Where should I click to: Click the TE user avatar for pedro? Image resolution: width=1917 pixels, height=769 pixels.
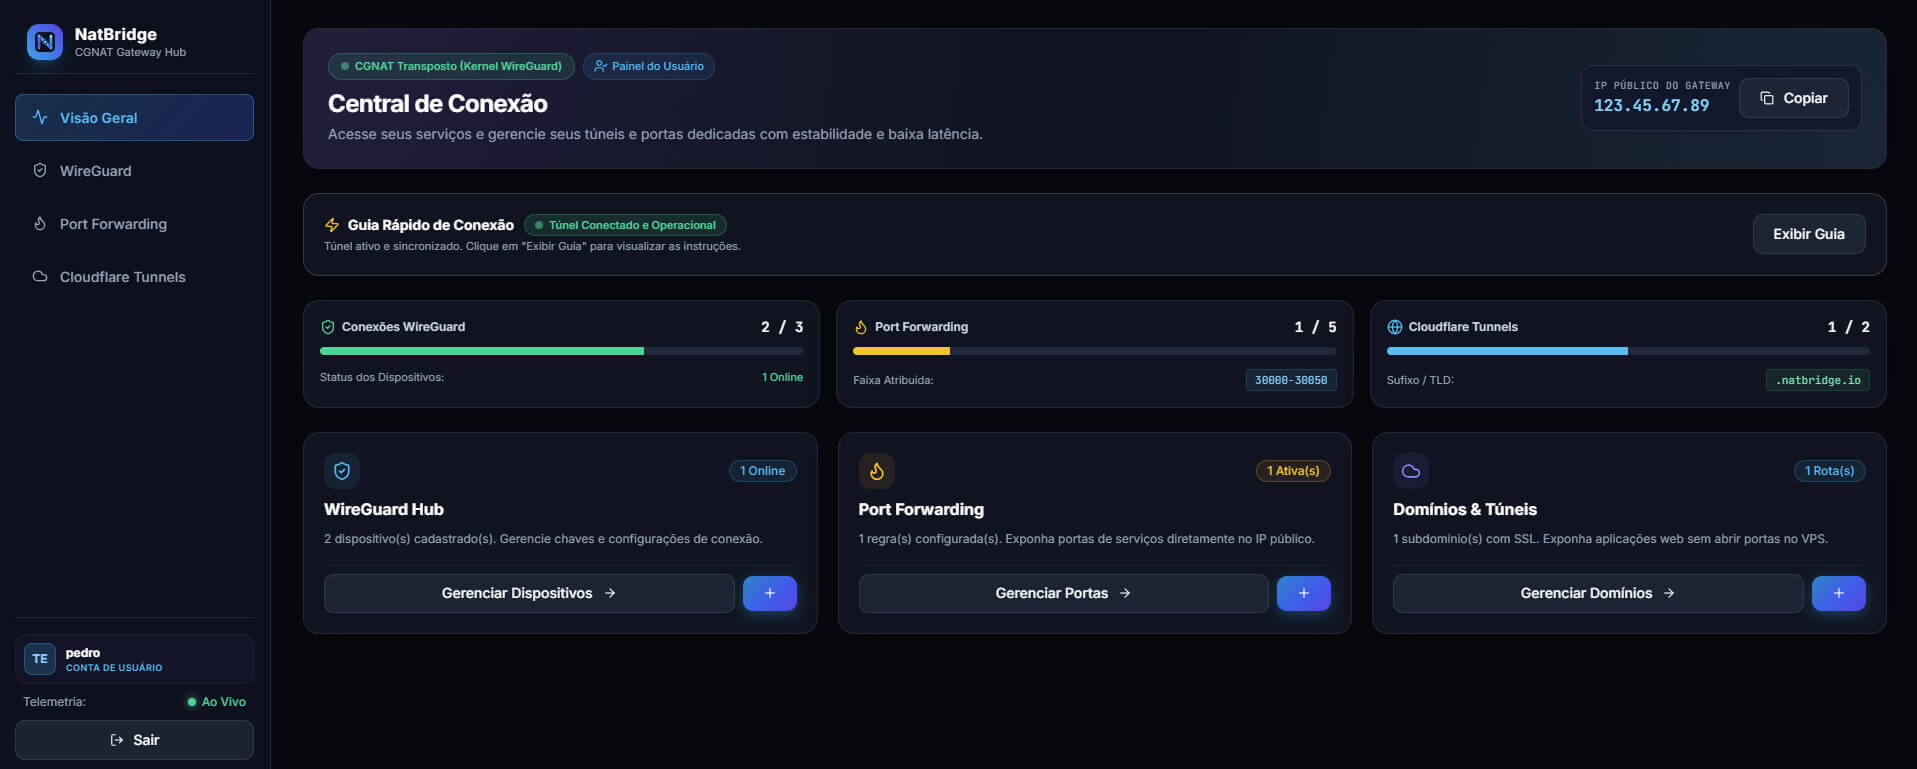[40, 659]
